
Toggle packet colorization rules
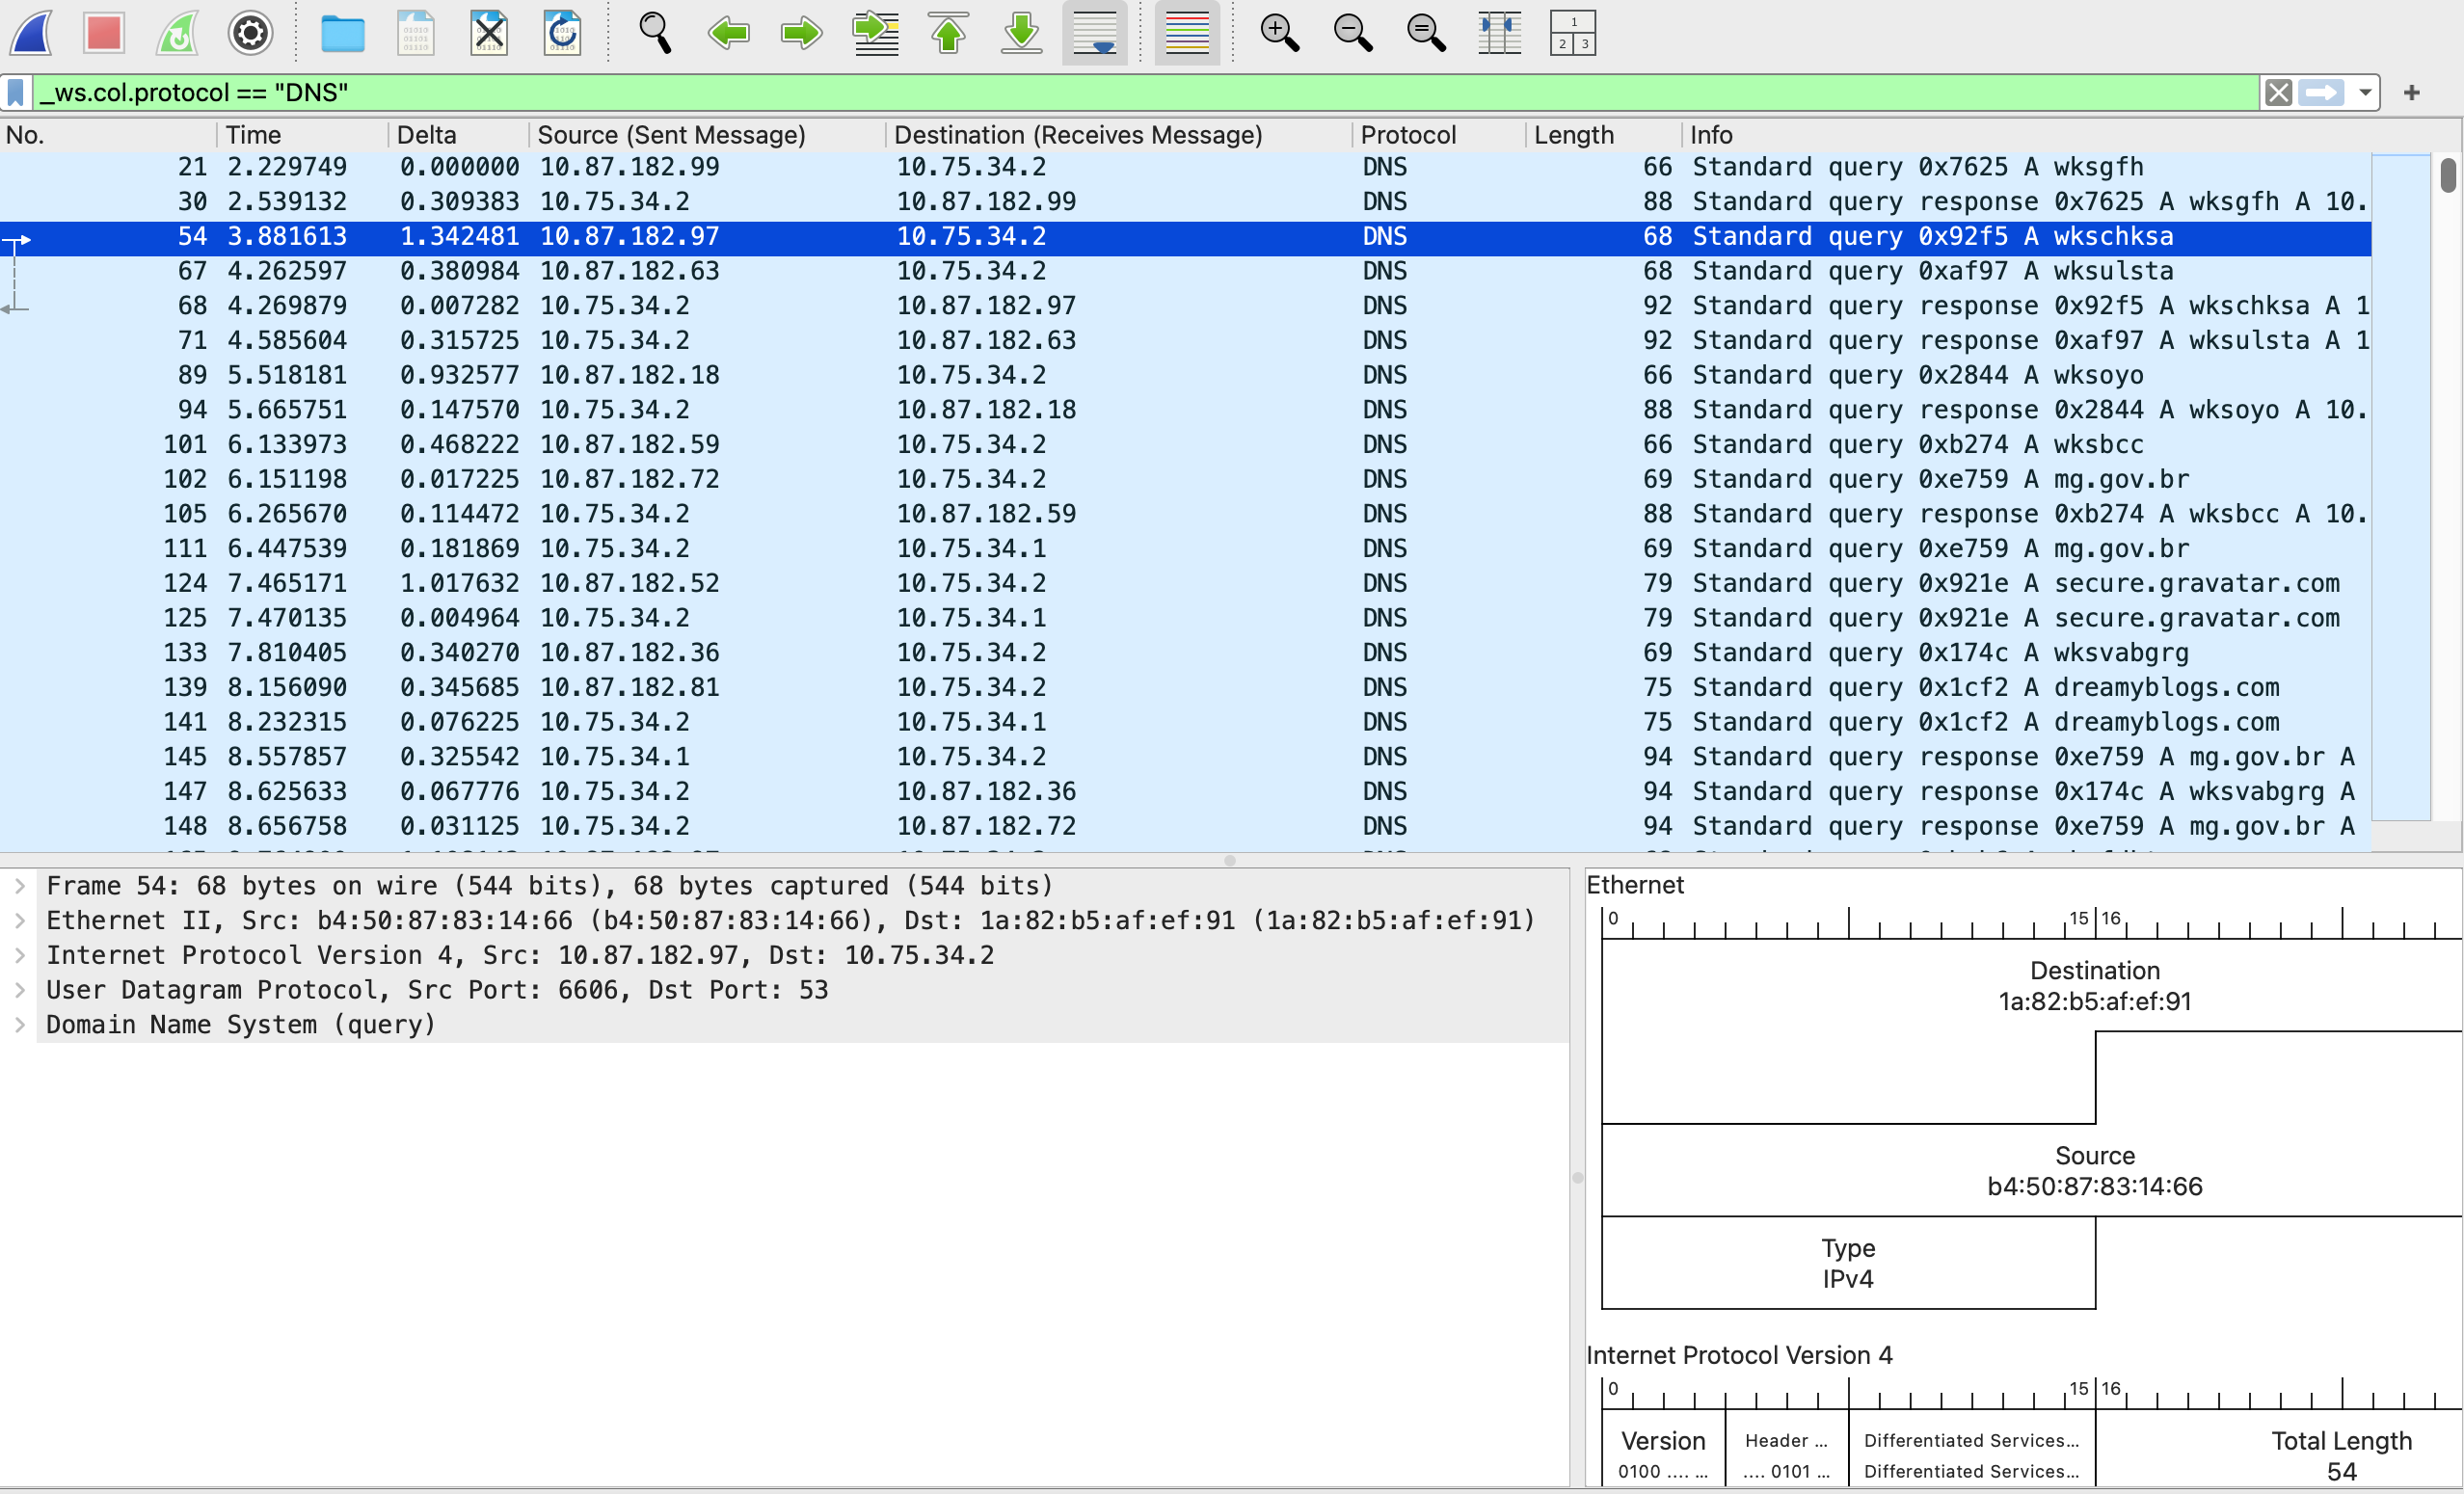point(1187,33)
